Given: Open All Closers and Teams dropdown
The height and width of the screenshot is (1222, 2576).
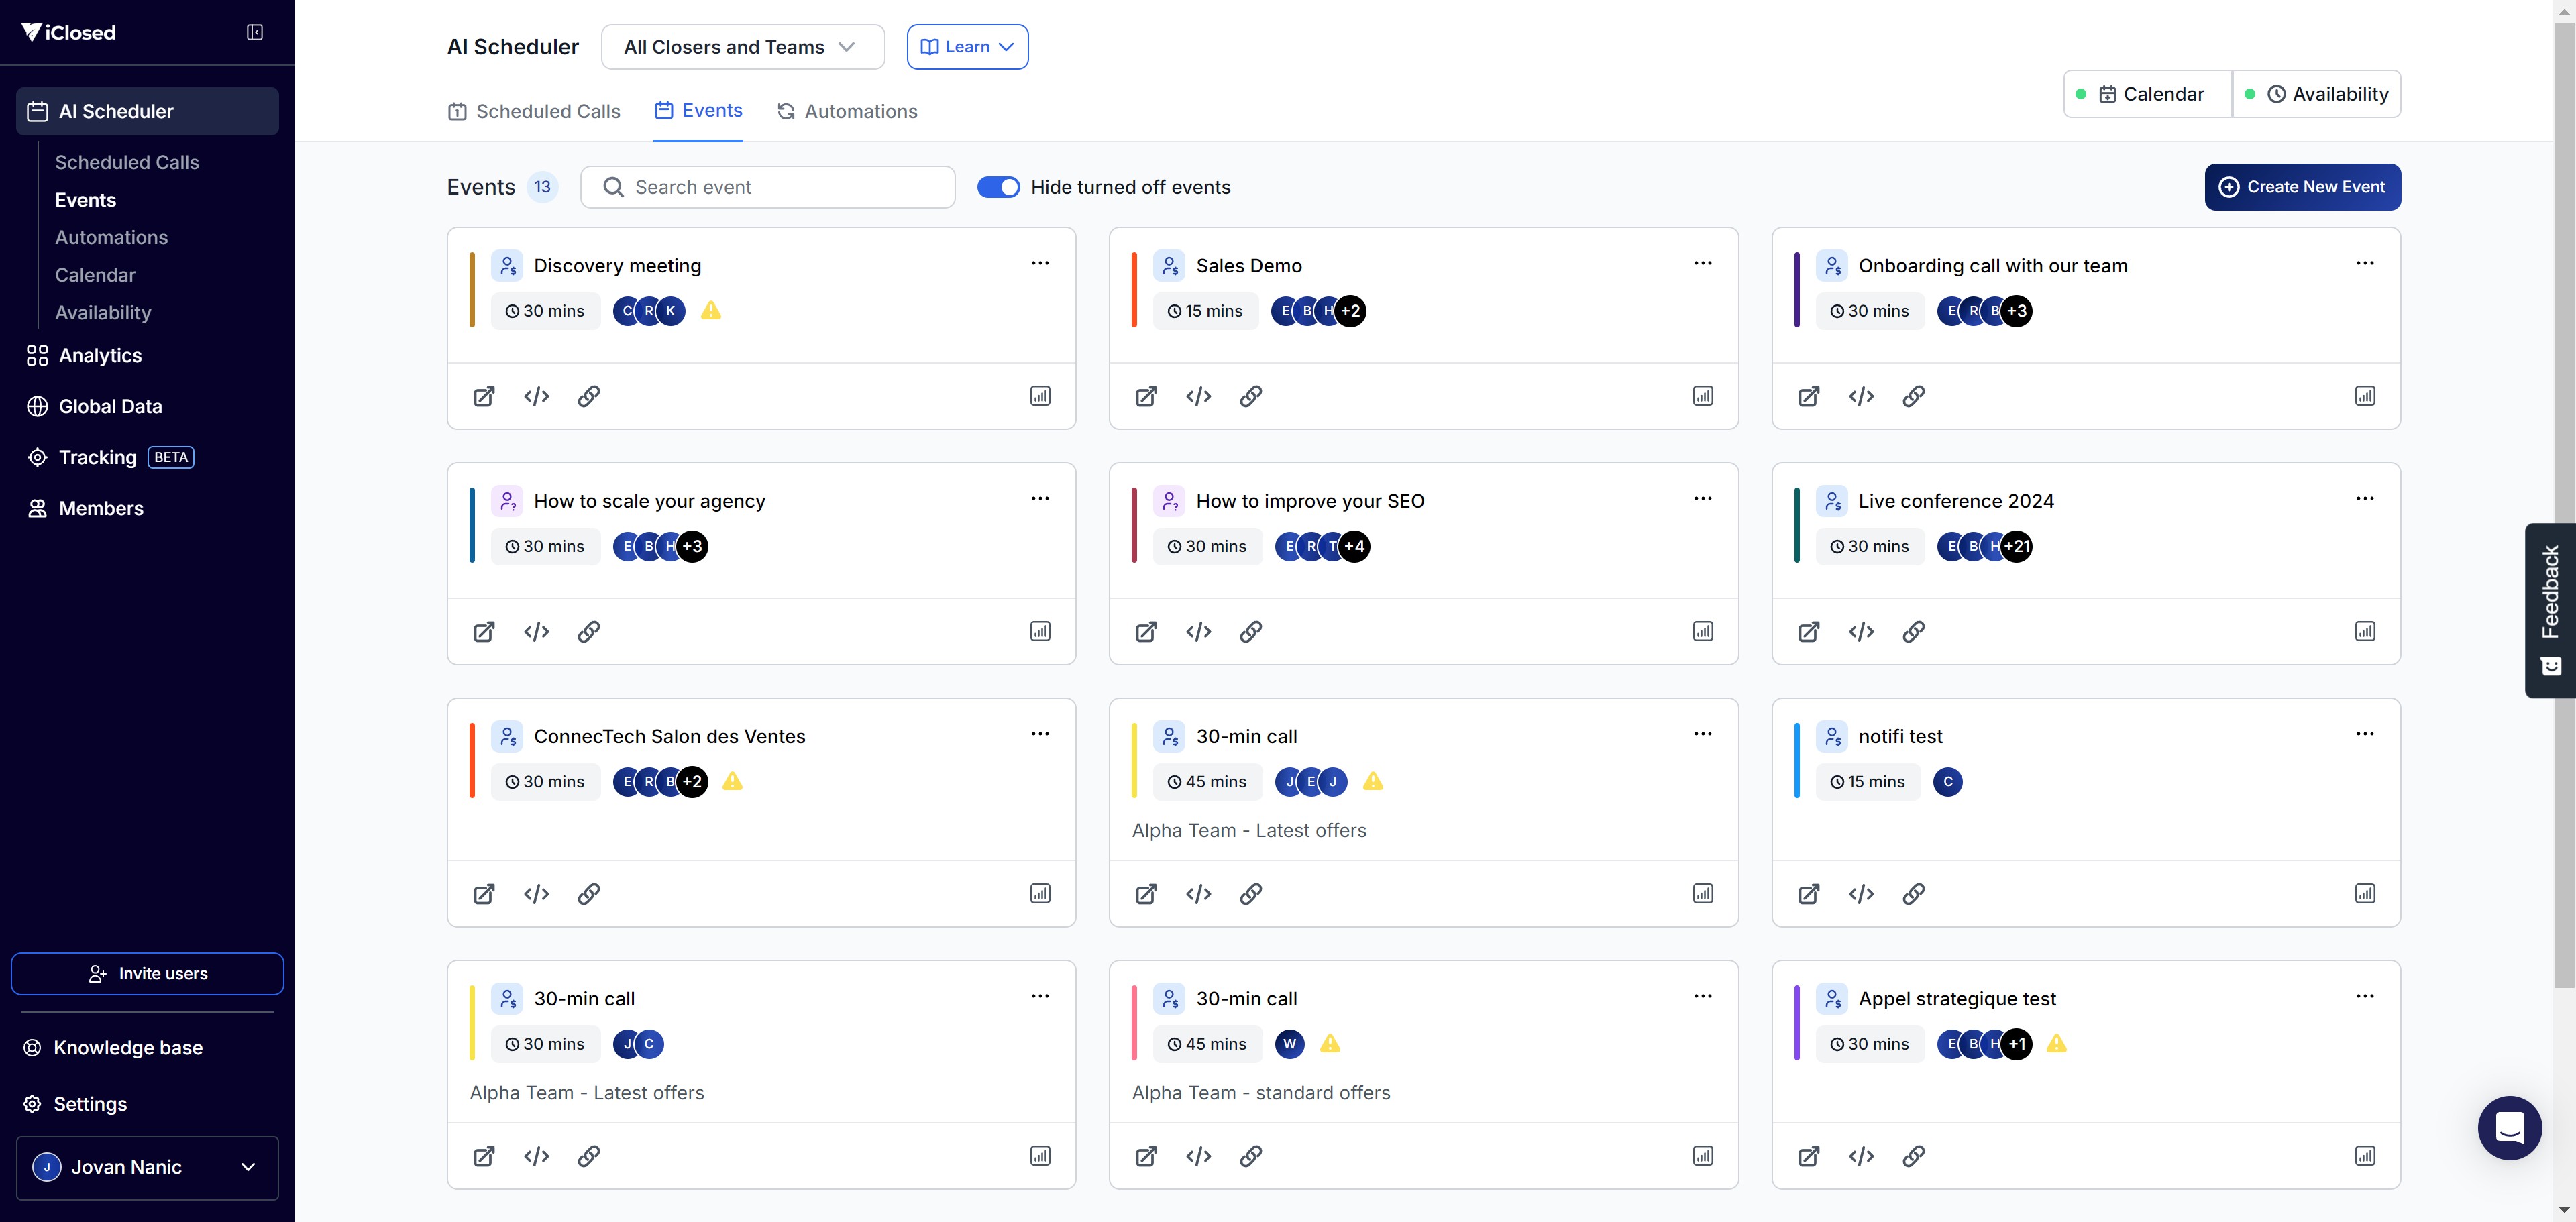Looking at the screenshot, I should click(742, 47).
